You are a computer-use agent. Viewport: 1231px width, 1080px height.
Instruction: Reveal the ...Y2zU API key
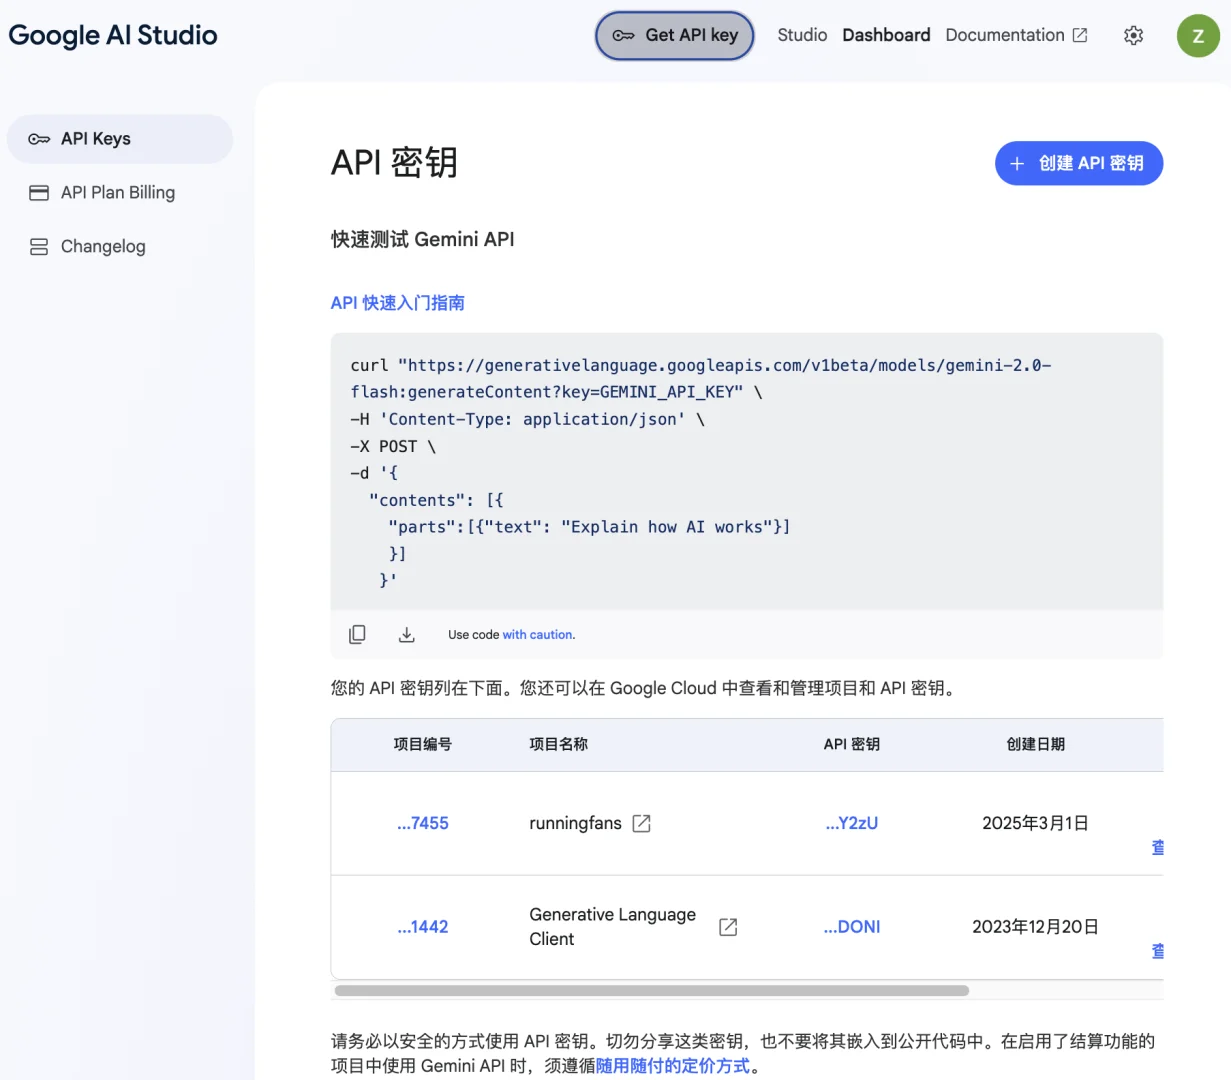pyautogui.click(x=852, y=823)
